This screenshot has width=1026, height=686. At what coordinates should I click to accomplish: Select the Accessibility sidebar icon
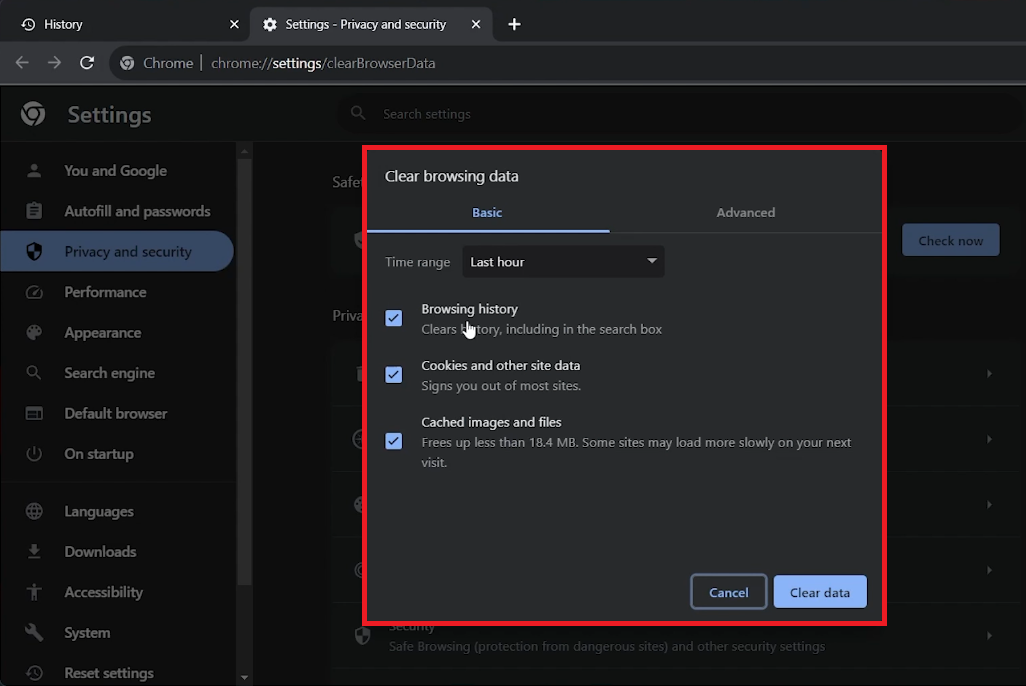click(x=35, y=592)
